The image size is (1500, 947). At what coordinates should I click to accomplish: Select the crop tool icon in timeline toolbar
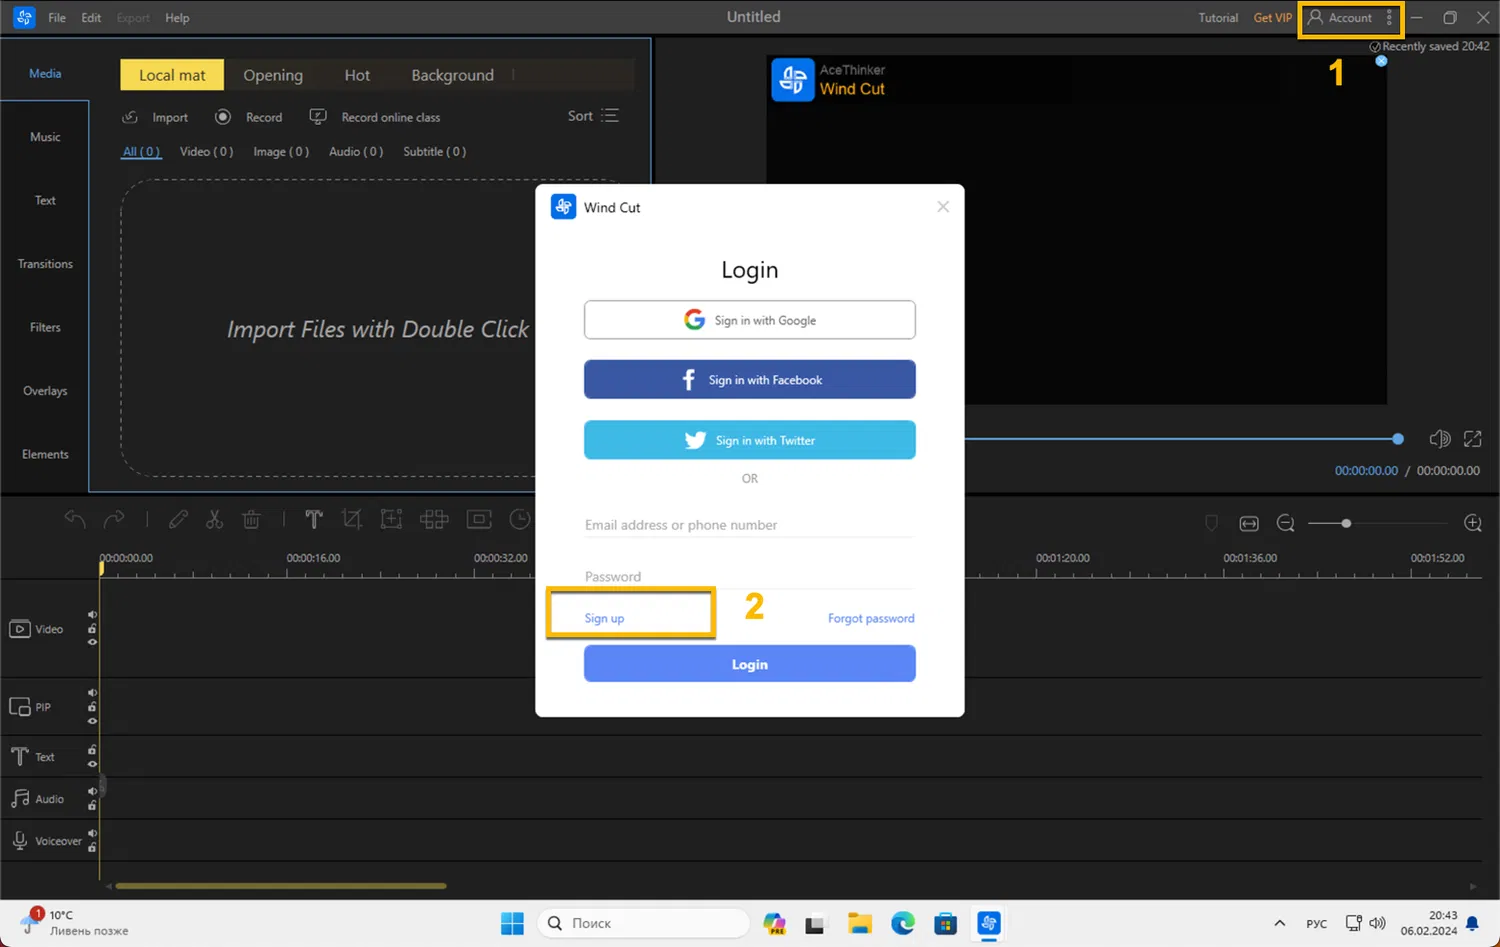[351, 519]
